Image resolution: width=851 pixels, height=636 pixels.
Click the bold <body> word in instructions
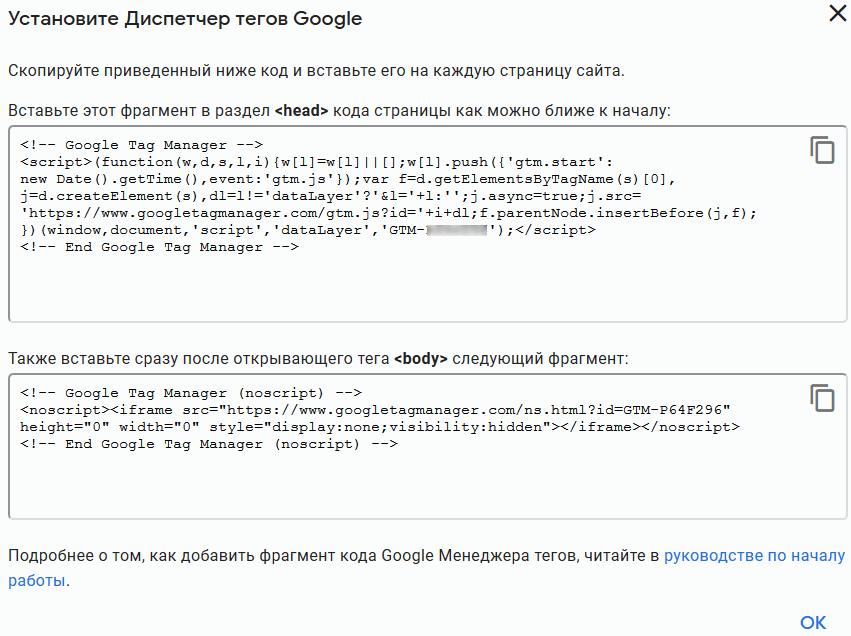[420, 357]
